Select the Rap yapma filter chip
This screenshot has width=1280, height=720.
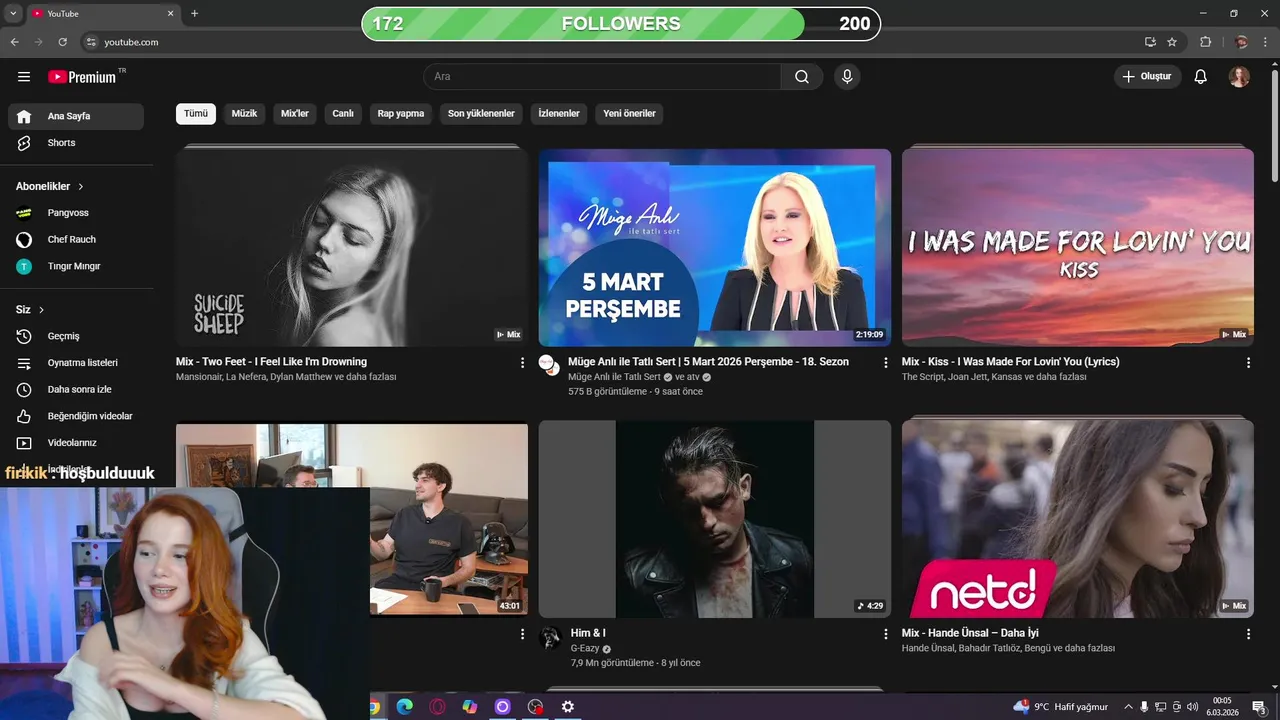pos(401,113)
